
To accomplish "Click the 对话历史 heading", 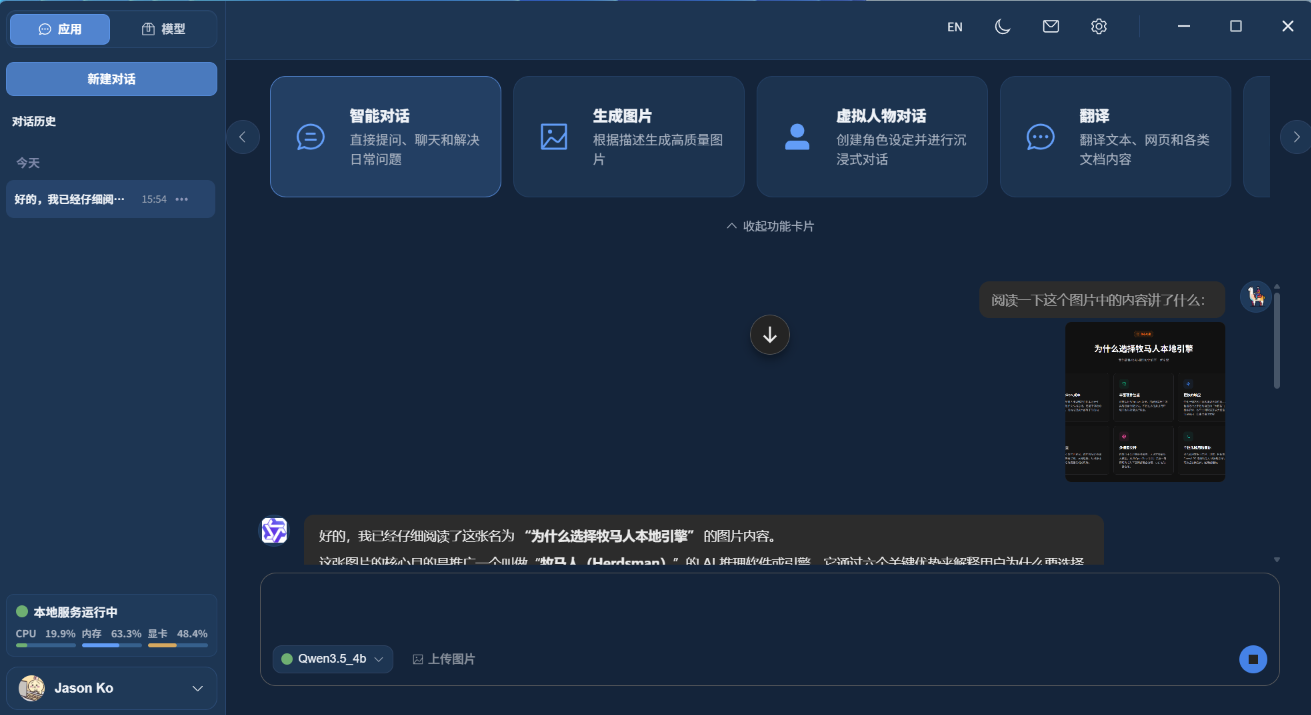I will 34,121.
